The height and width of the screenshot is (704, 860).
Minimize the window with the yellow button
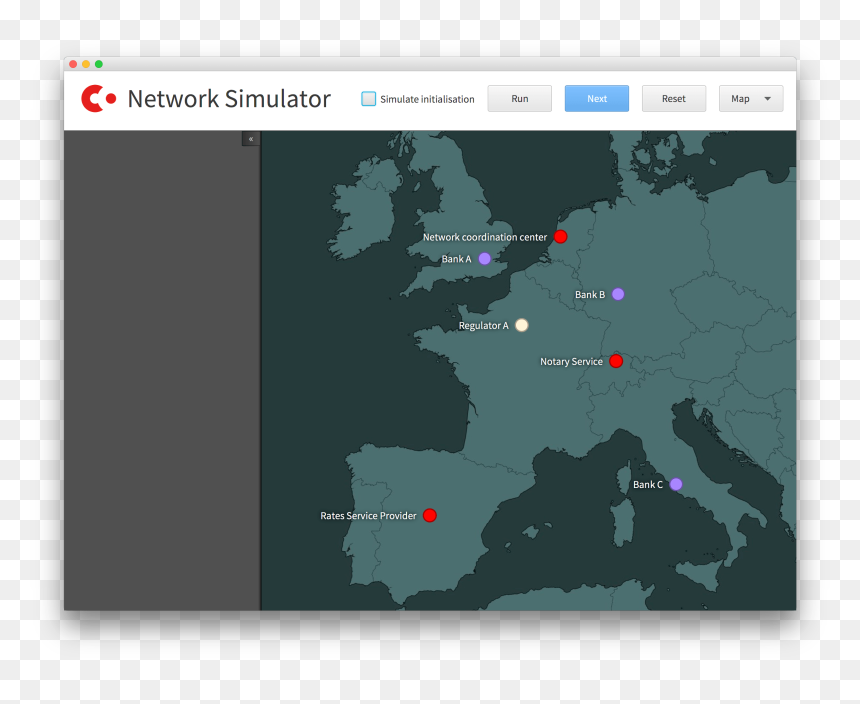click(86, 64)
